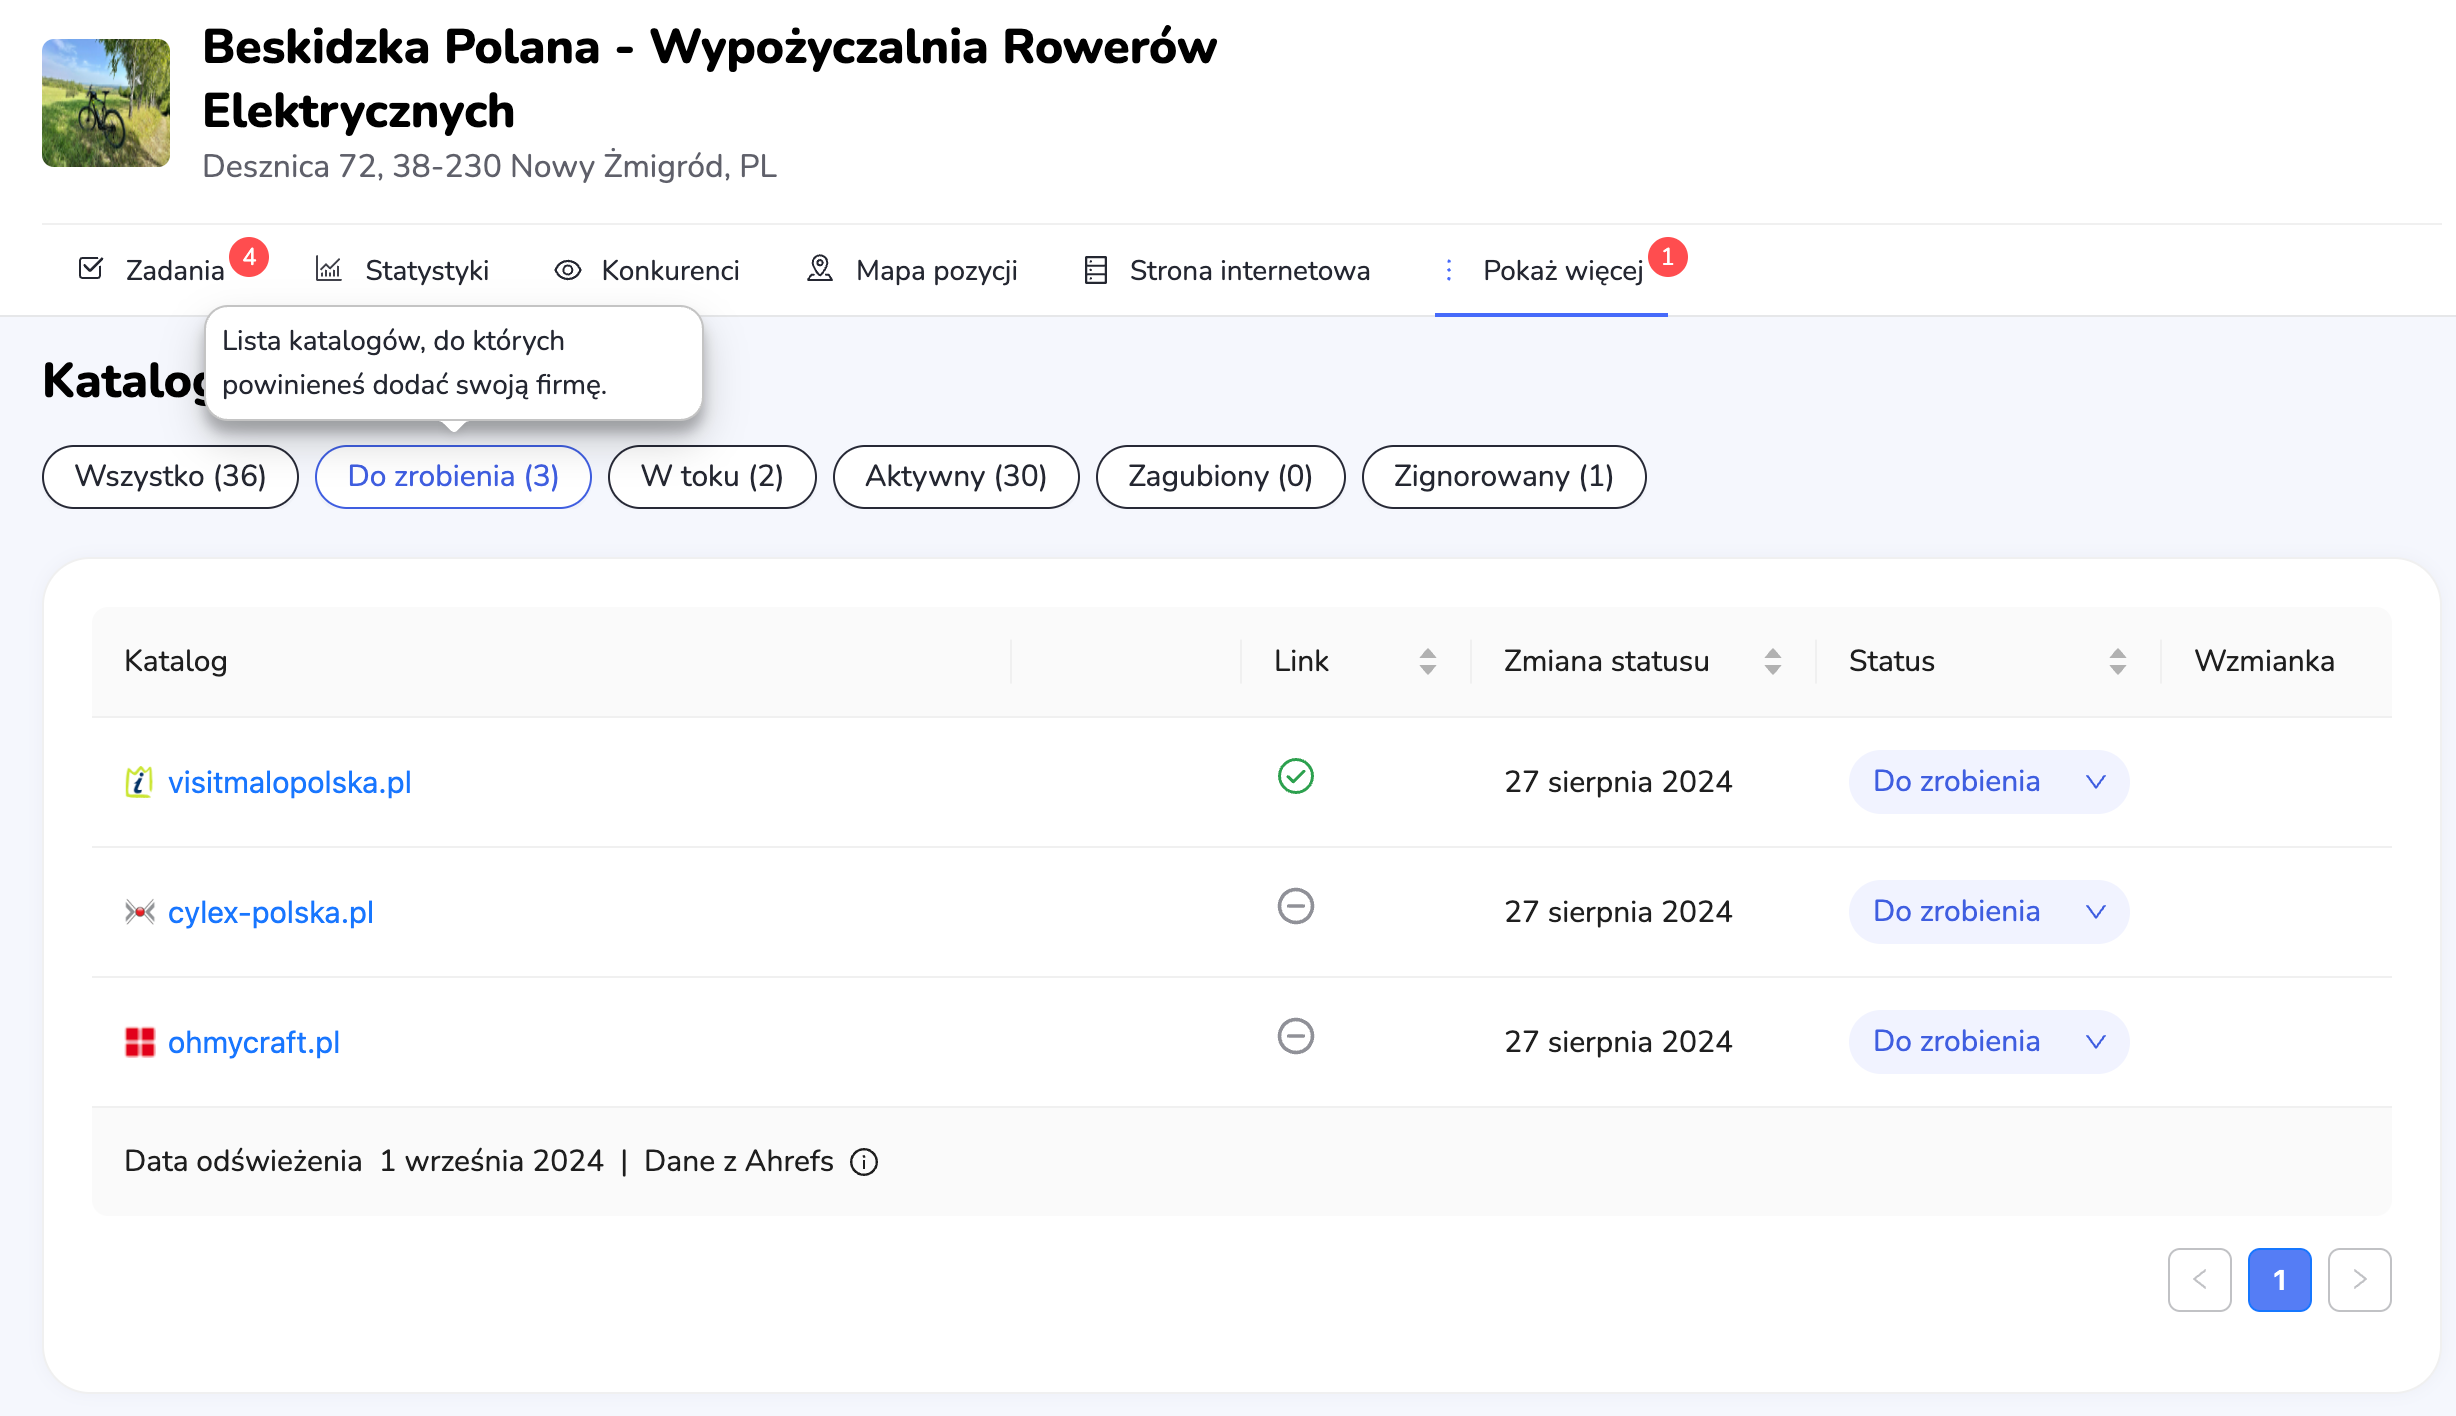Click the Statystyki chart icon

coord(329,269)
